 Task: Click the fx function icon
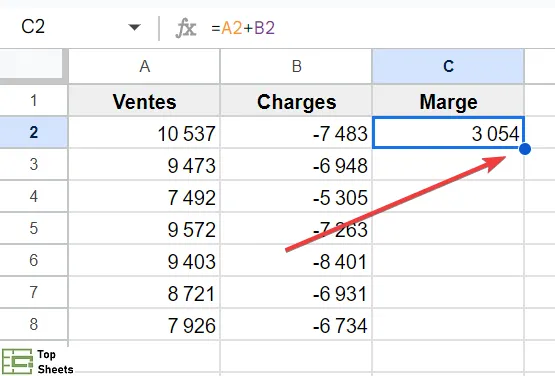(186, 28)
